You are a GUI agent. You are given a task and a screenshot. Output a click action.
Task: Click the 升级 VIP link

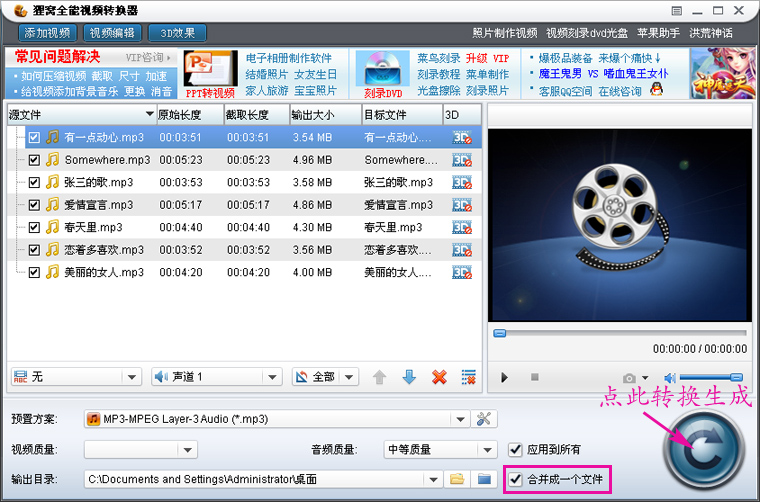tap(488, 58)
